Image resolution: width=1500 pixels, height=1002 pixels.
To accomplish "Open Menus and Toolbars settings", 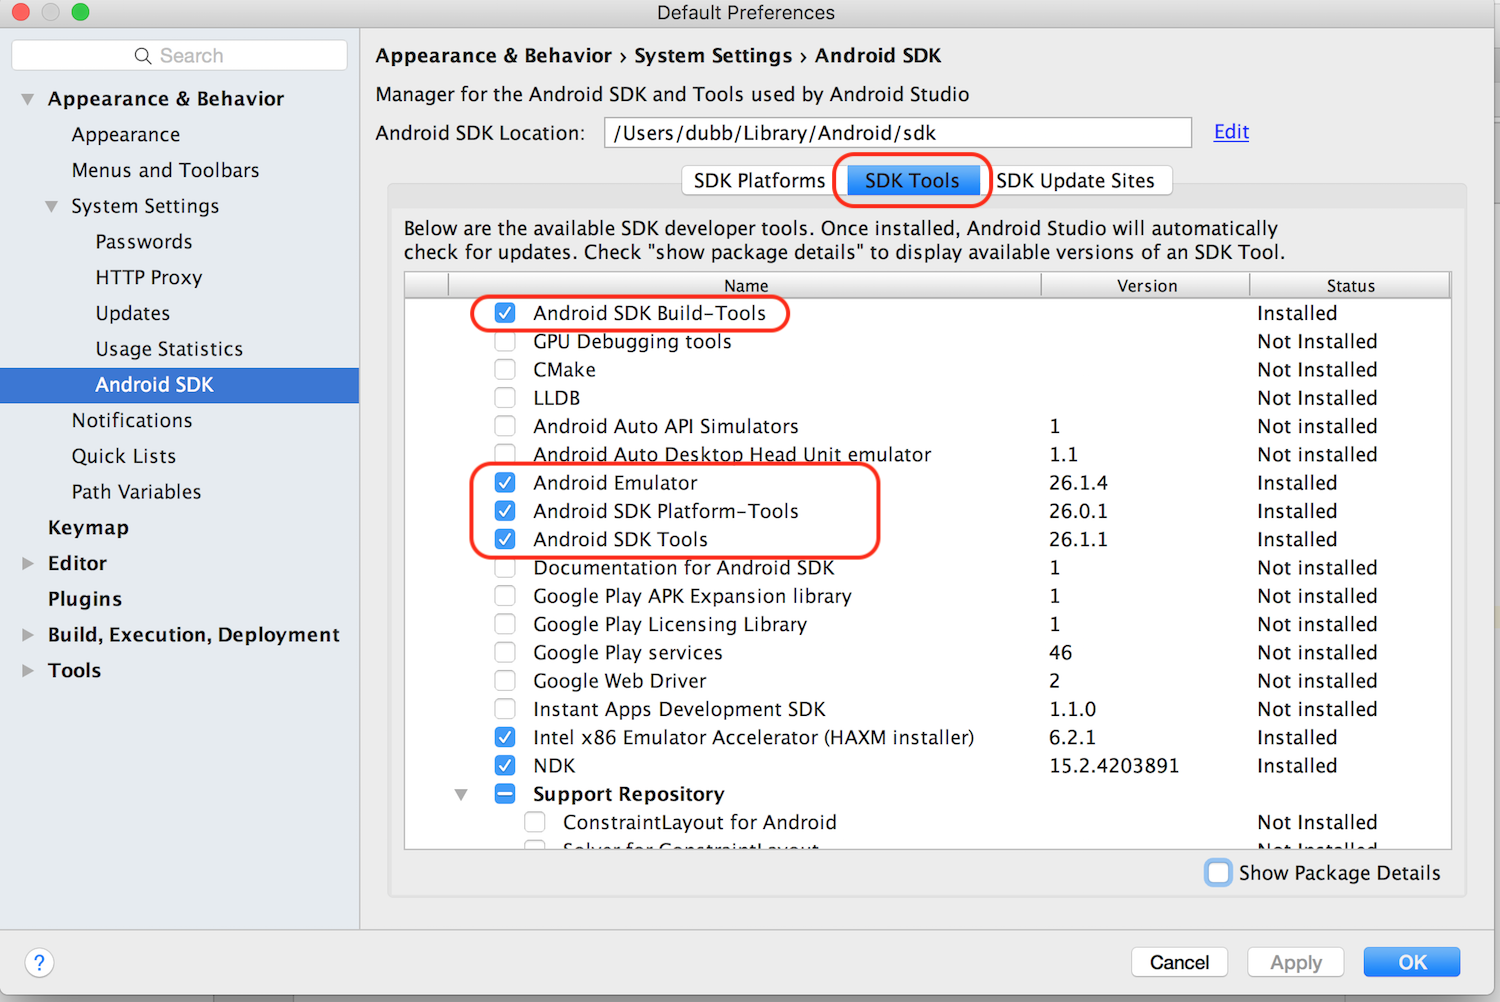I will point(165,171).
